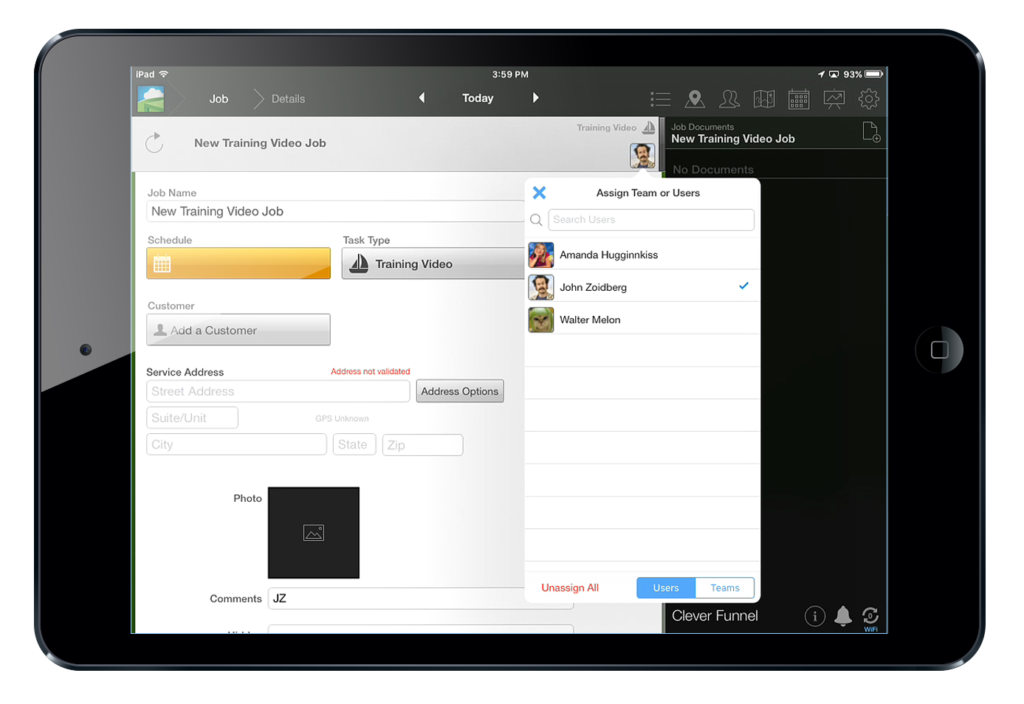
Task: Switch to the Teams tab
Action: (x=725, y=588)
